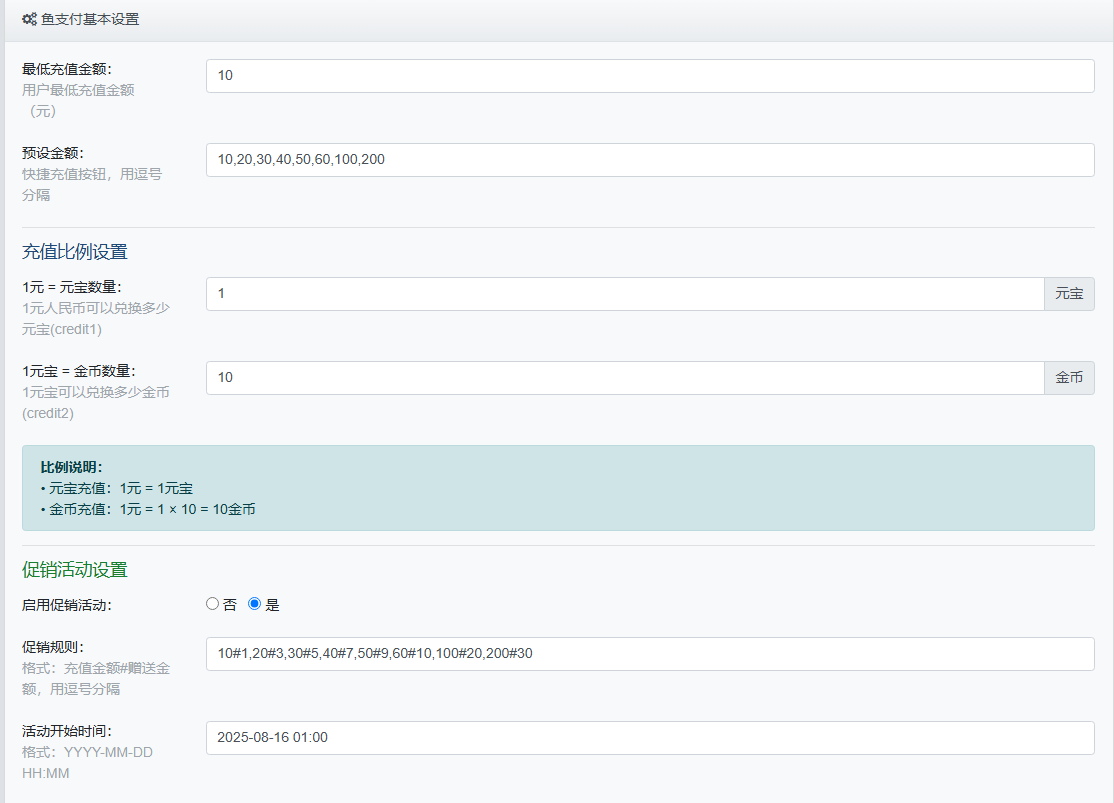Click the 活动开始时间 field label
Viewport: 1114px width, 803px height.
[67, 731]
